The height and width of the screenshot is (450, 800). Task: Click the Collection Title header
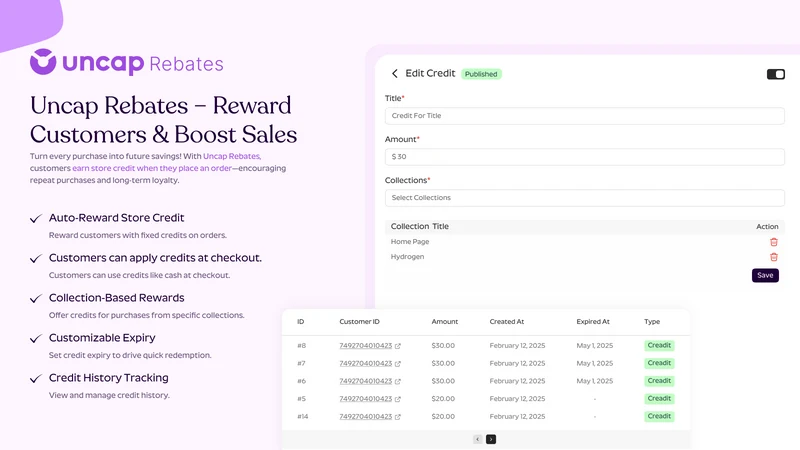pyautogui.click(x=419, y=227)
